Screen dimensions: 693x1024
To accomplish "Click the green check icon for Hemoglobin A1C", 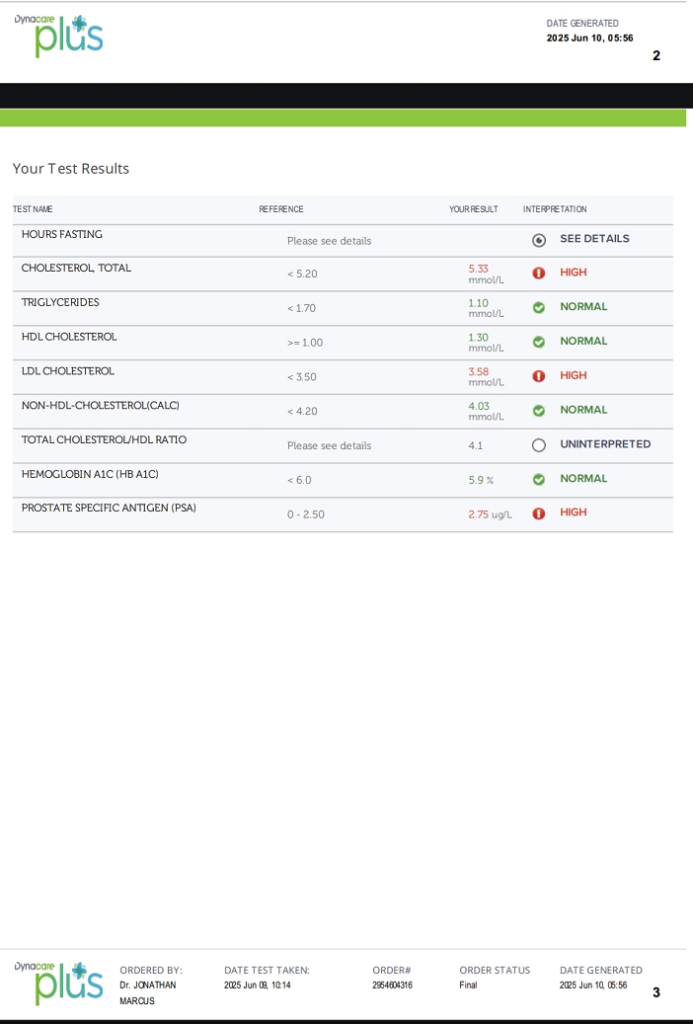I will 539,479.
